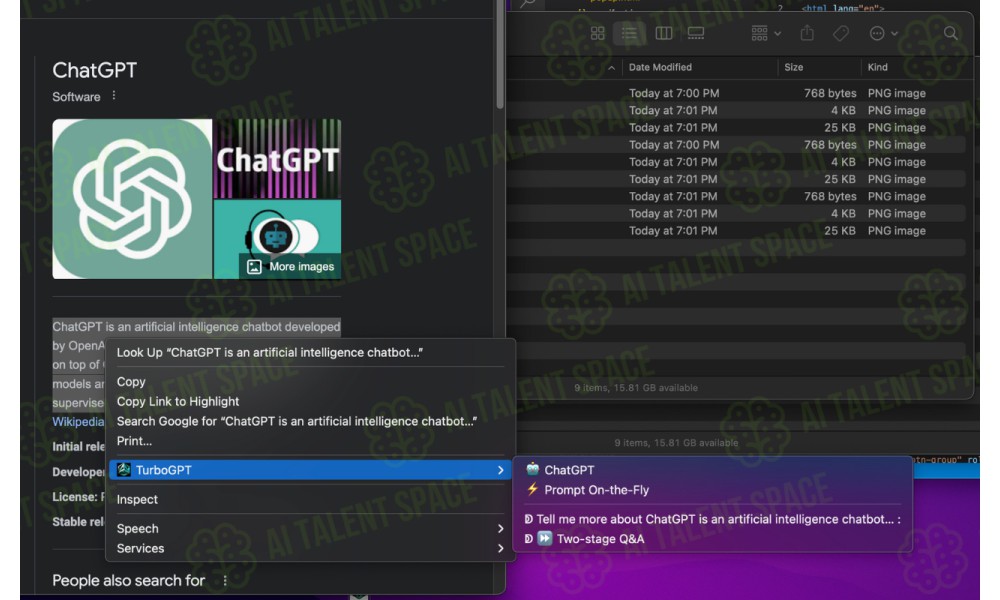Screen dimensions: 1000x600
Task: Choose "Tell me more about ChatGPT…" prompt
Action: coord(713,519)
